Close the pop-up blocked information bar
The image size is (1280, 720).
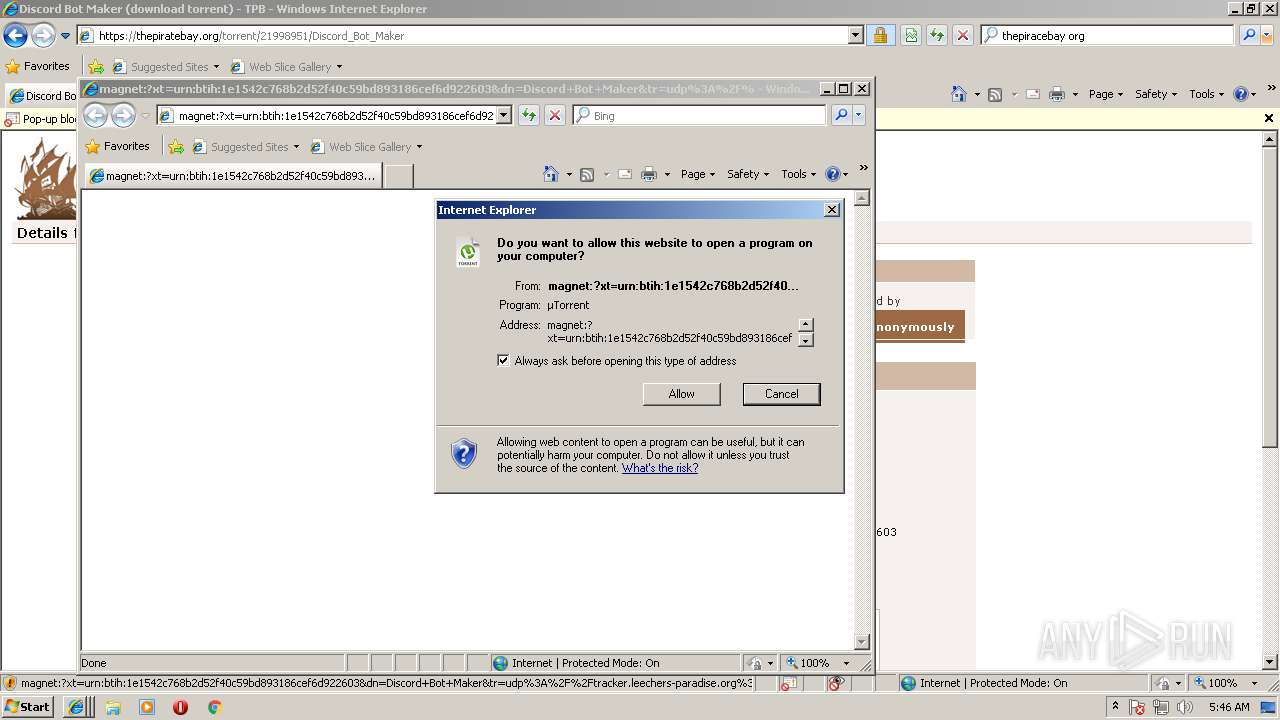pyautogui.click(x=1269, y=118)
